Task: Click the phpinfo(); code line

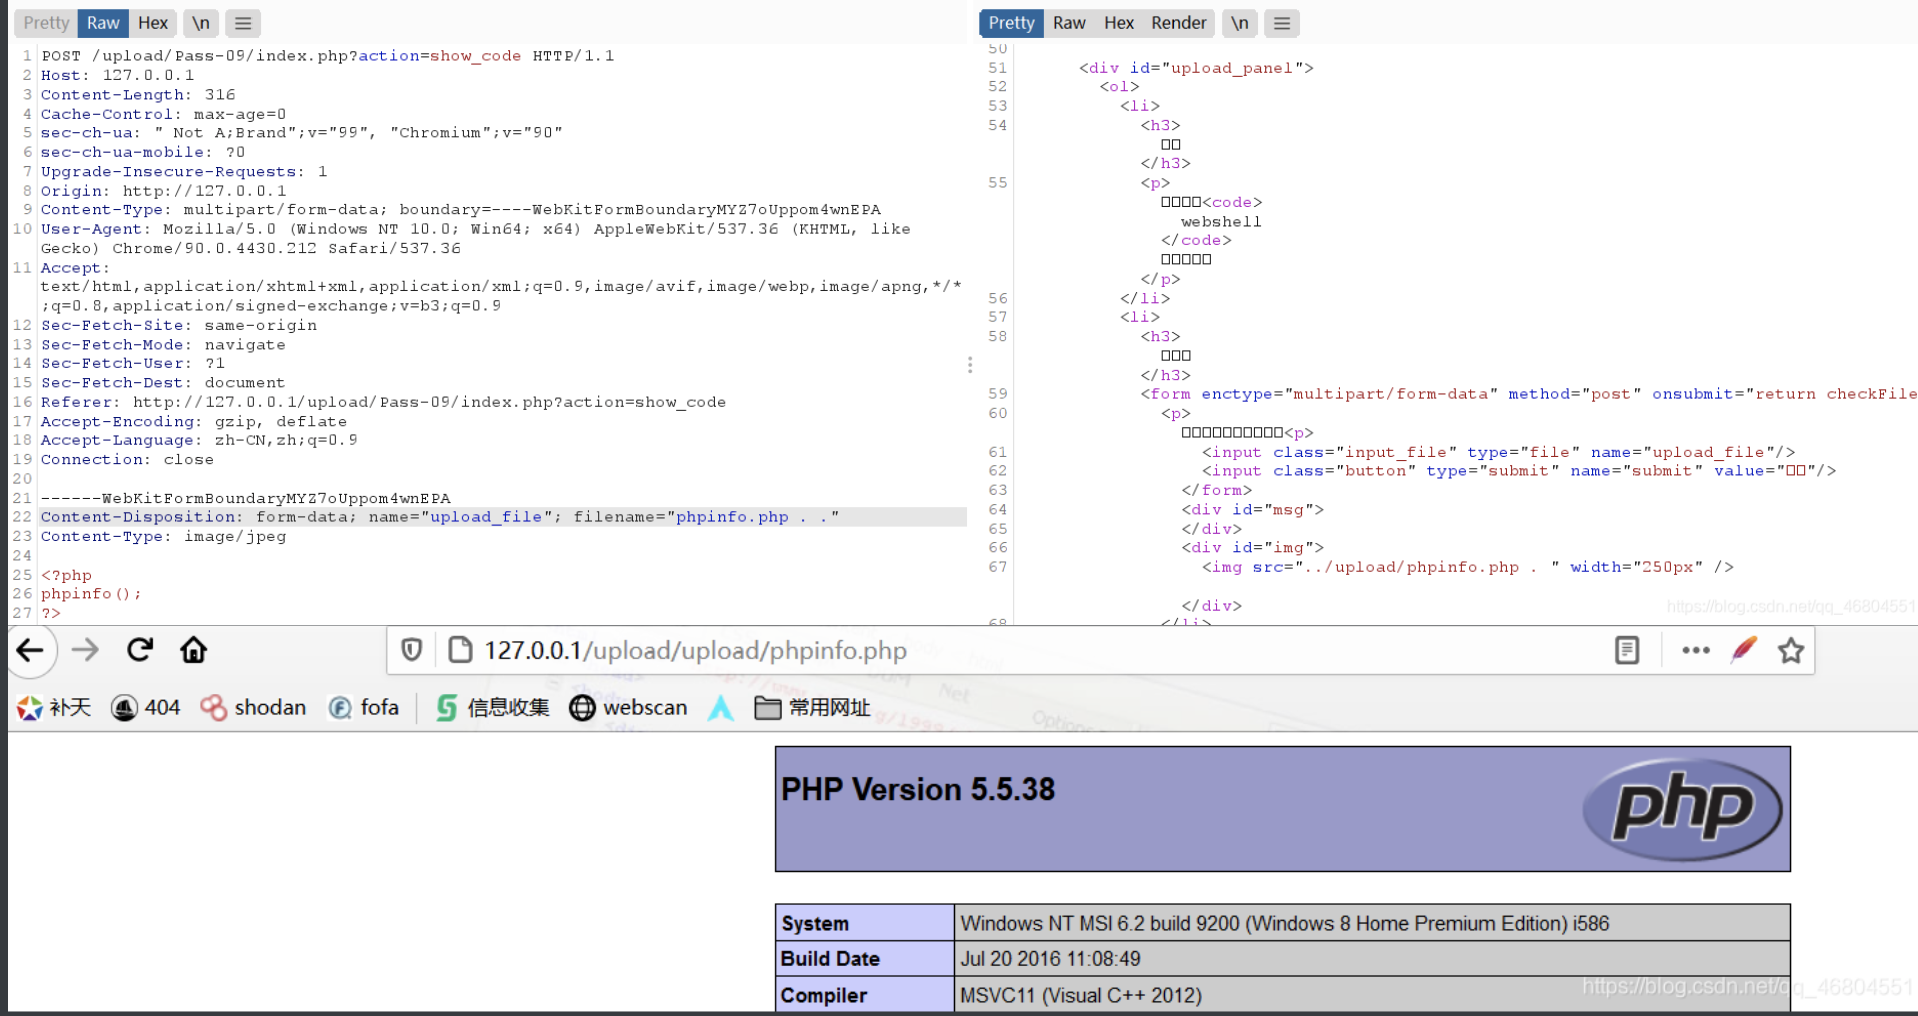Action: [x=91, y=594]
